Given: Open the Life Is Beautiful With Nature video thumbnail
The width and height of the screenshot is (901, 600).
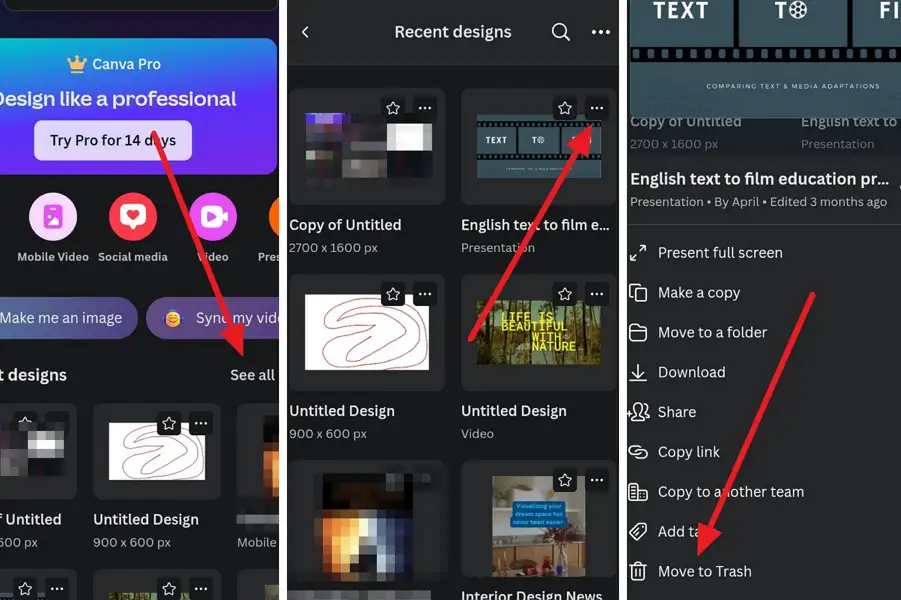Looking at the screenshot, I should pos(539,332).
